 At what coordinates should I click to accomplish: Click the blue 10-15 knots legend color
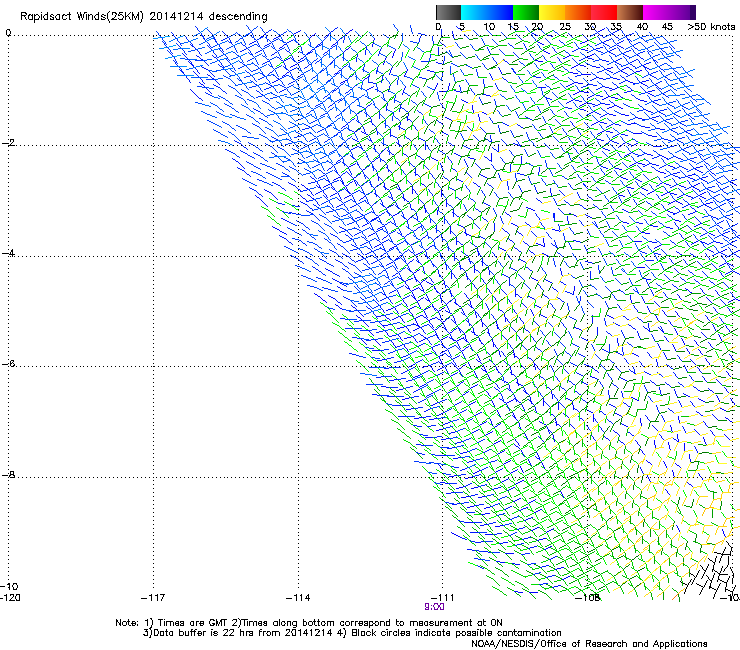coord(500,12)
